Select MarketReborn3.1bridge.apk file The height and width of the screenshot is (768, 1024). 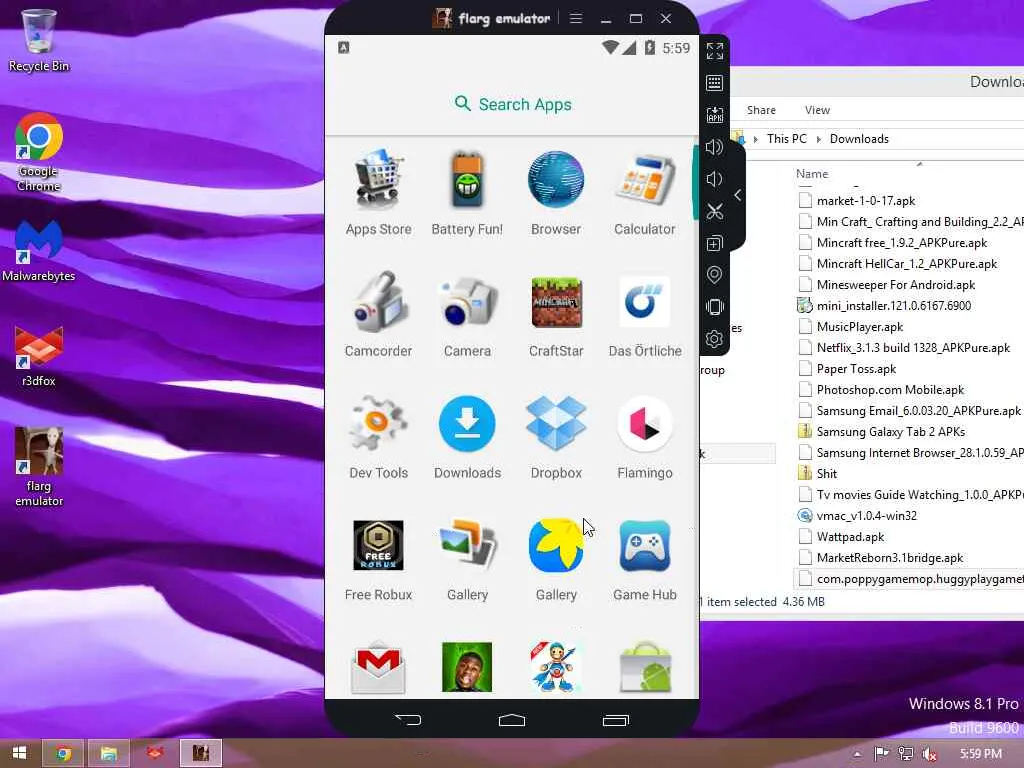[881, 558]
